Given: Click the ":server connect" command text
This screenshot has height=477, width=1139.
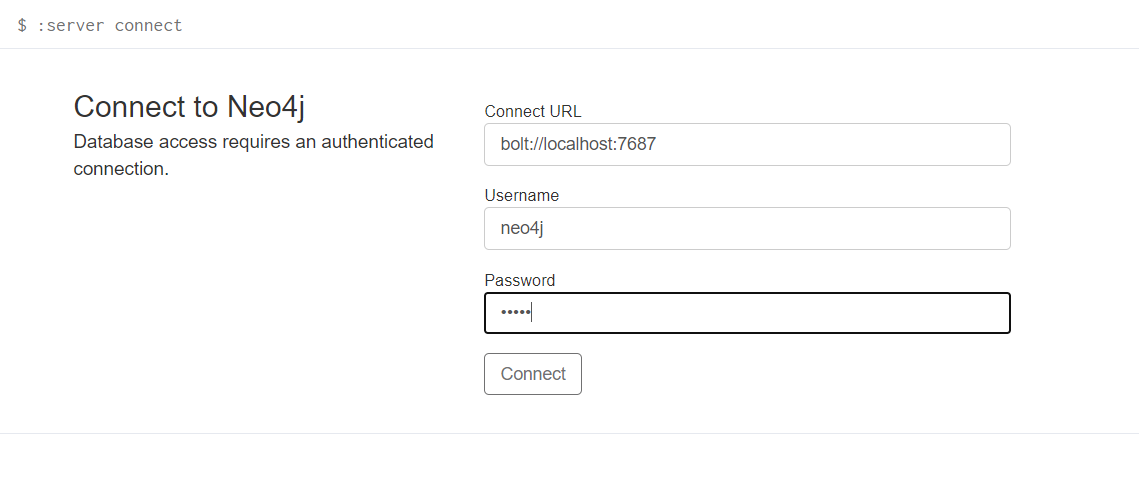Looking at the screenshot, I should coord(109,25).
